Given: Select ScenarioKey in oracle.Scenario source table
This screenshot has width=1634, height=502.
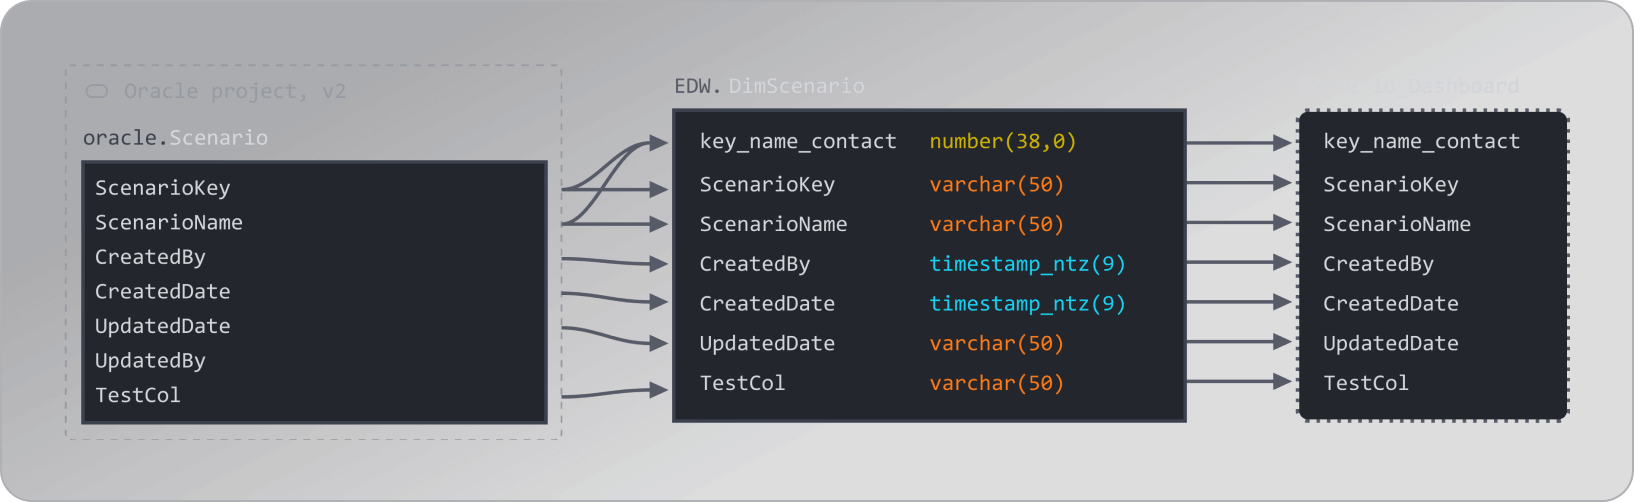Looking at the screenshot, I should [162, 188].
